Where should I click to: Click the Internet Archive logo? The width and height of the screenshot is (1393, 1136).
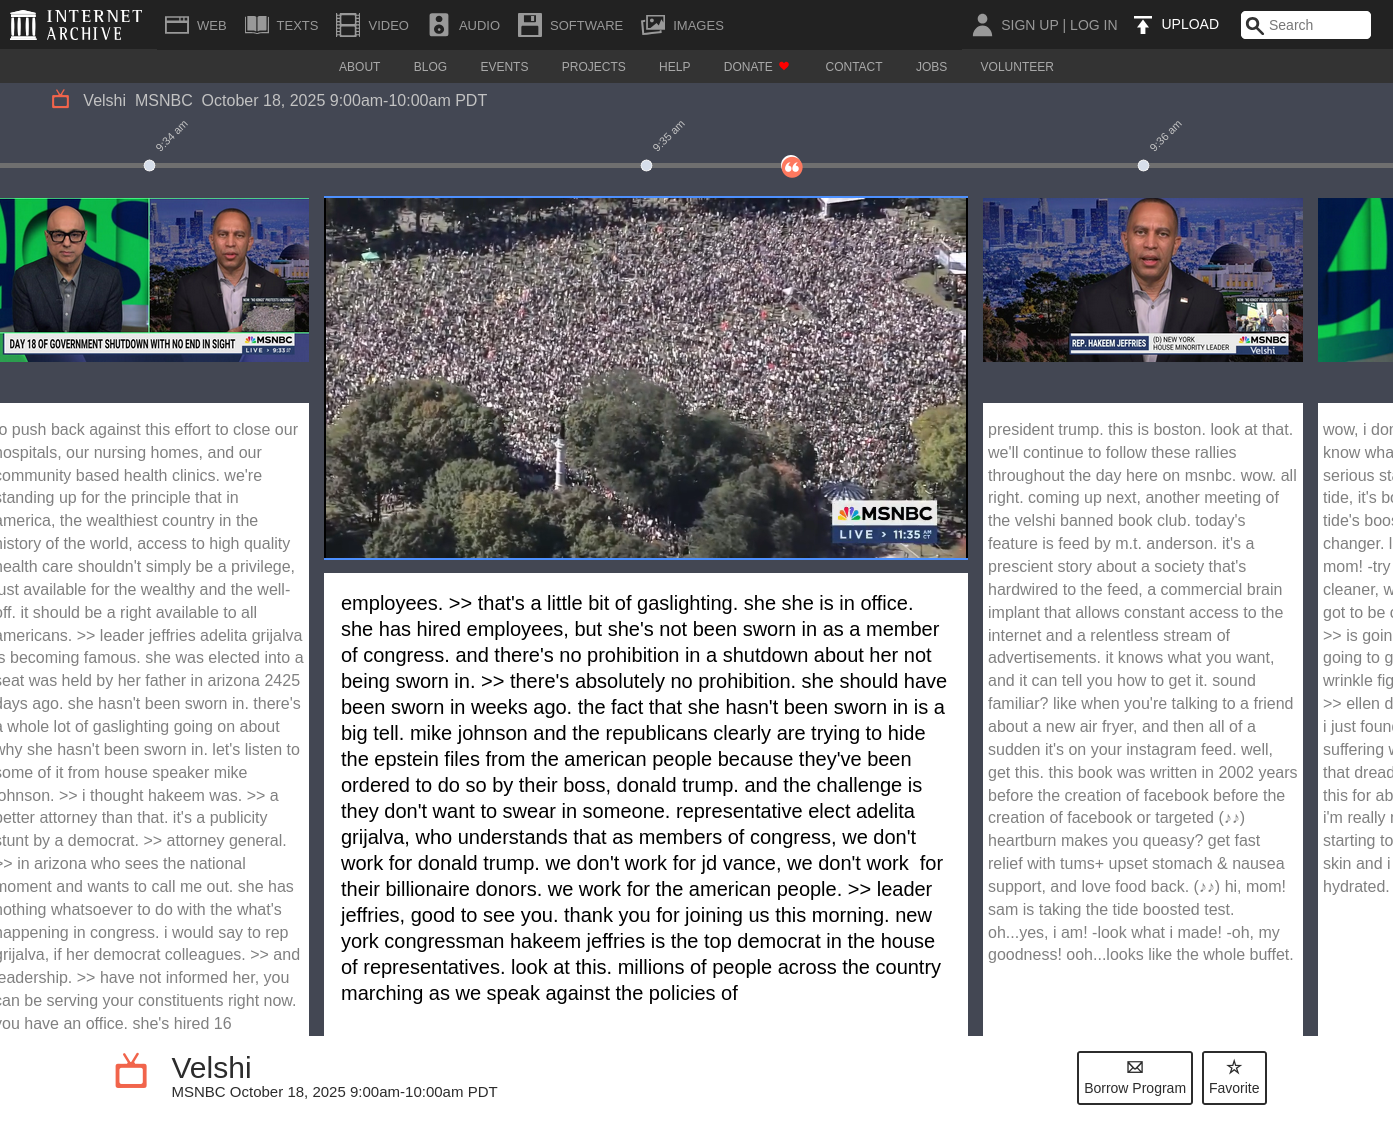(77, 25)
